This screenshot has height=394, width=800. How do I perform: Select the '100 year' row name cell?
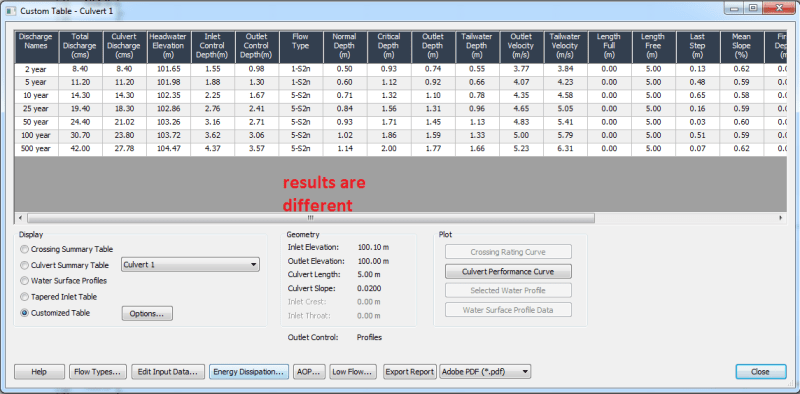coord(36,136)
